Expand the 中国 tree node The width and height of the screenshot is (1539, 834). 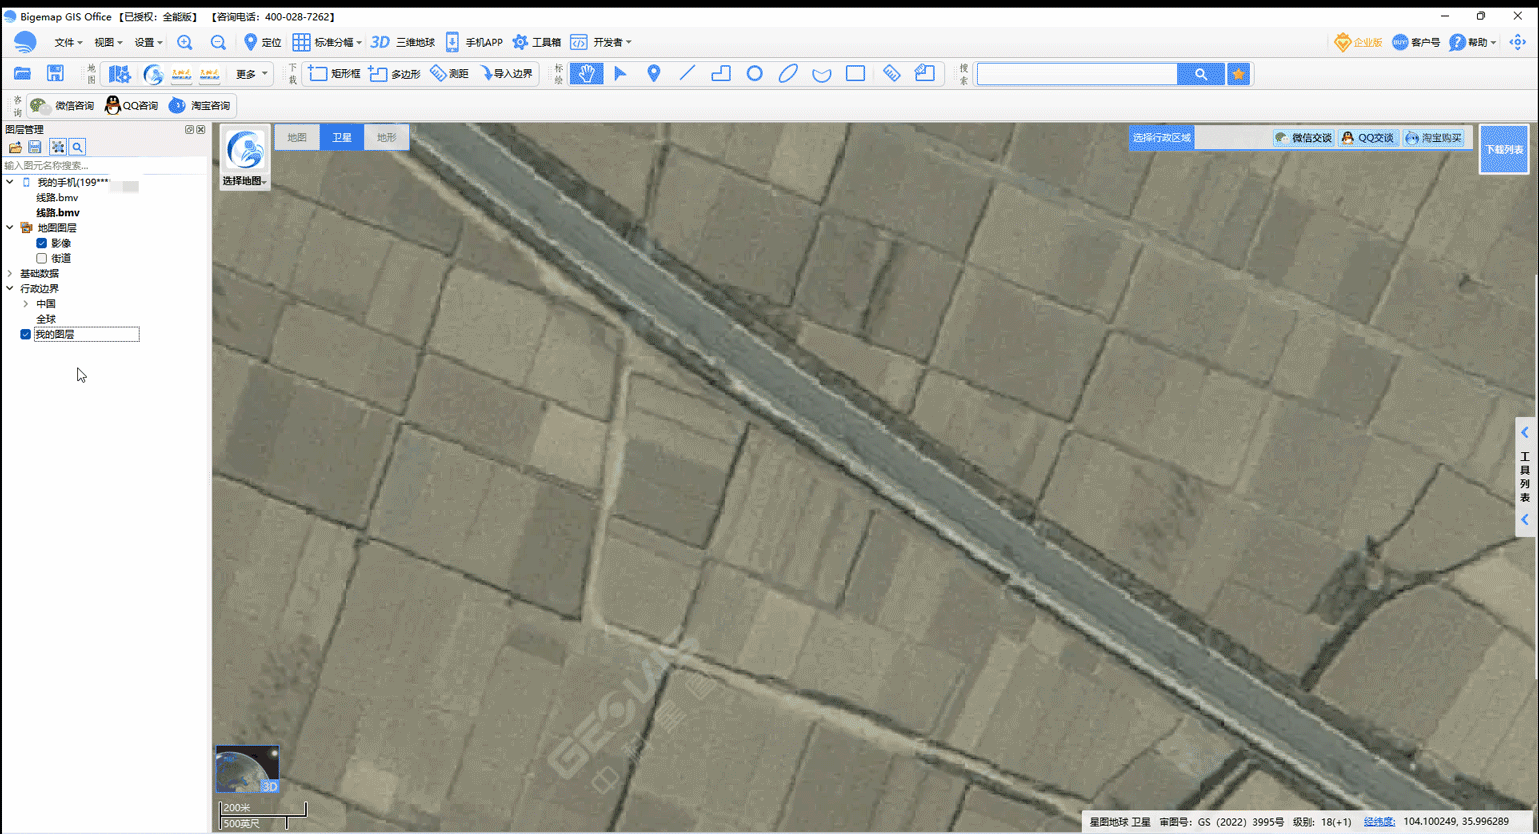(26, 304)
